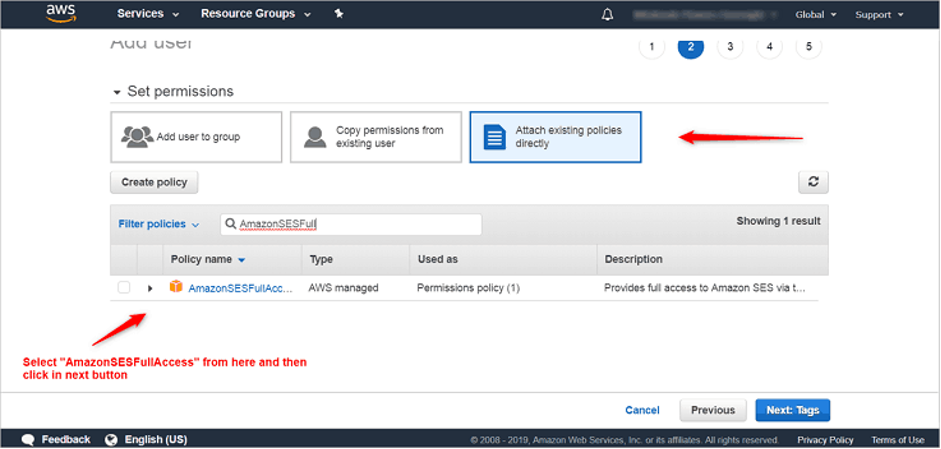This screenshot has height=449, width=941.
Task: Choose Add user to group option
Action: pyautogui.click(x=196, y=137)
